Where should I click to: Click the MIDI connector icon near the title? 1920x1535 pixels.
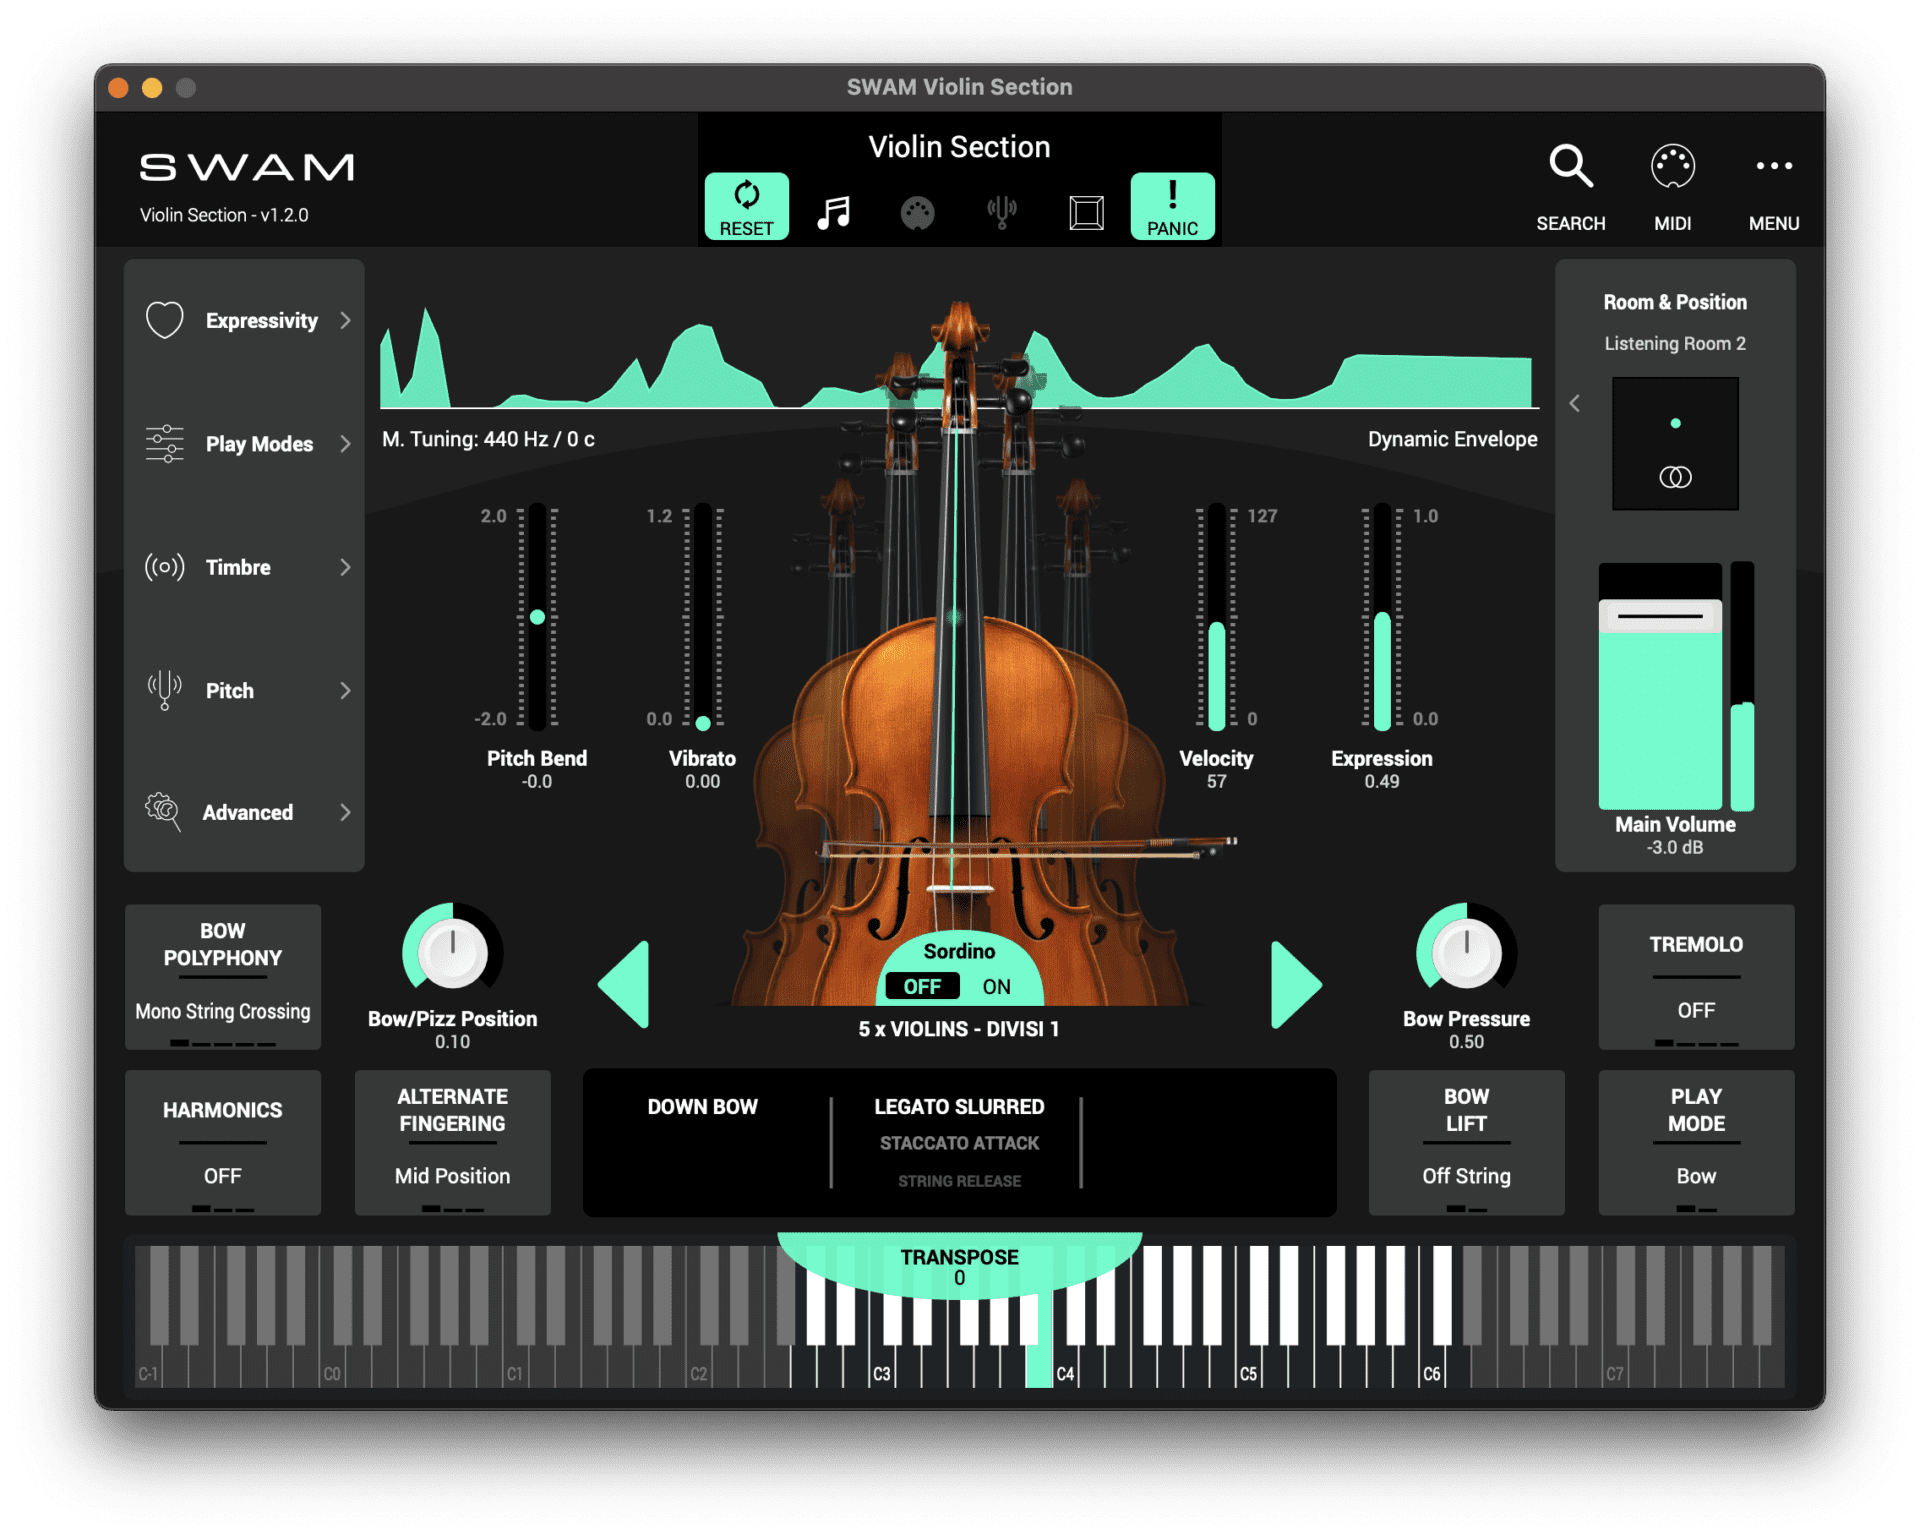coord(918,212)
